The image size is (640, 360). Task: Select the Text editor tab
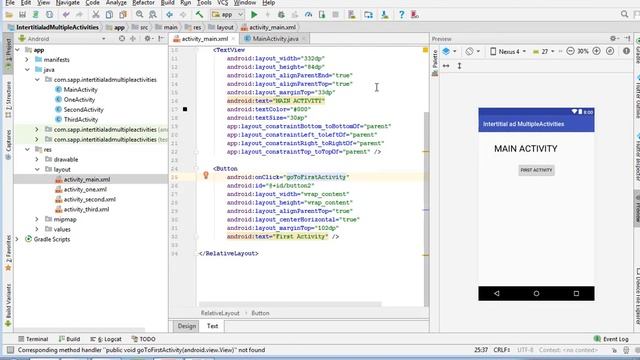[213, 326]
